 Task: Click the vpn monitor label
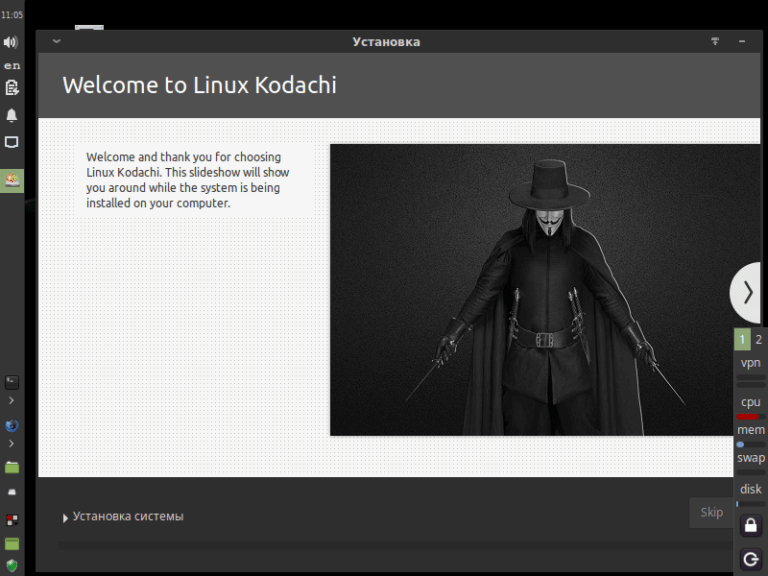(x=750, y=363)
